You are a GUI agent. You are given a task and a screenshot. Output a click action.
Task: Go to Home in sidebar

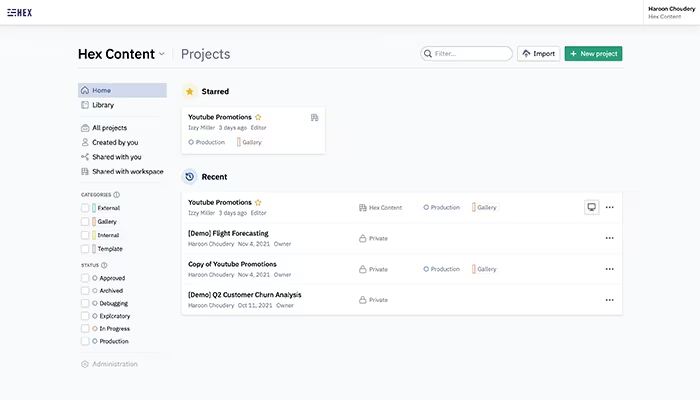coord(122,90)
